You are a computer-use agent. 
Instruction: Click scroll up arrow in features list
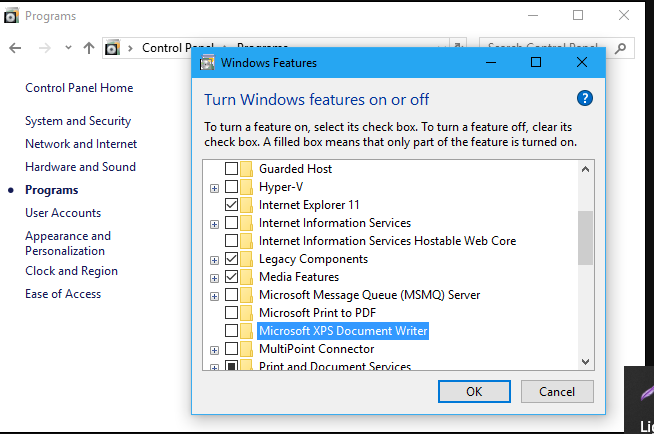pos(585,169)
